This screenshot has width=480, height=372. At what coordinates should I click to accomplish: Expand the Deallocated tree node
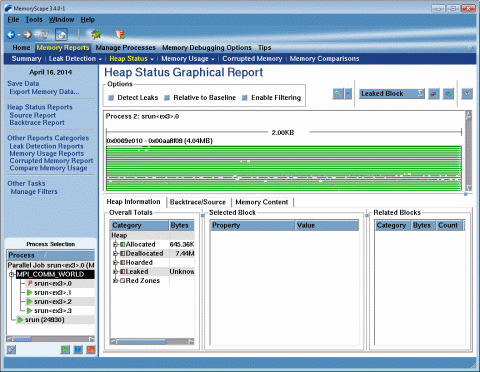click(116, 254)
